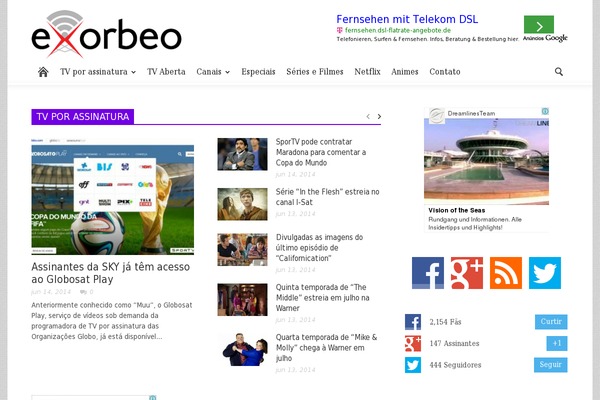Open the Contato menu item
This screenshot has height=400, width=600.
(x=445, y=72)
